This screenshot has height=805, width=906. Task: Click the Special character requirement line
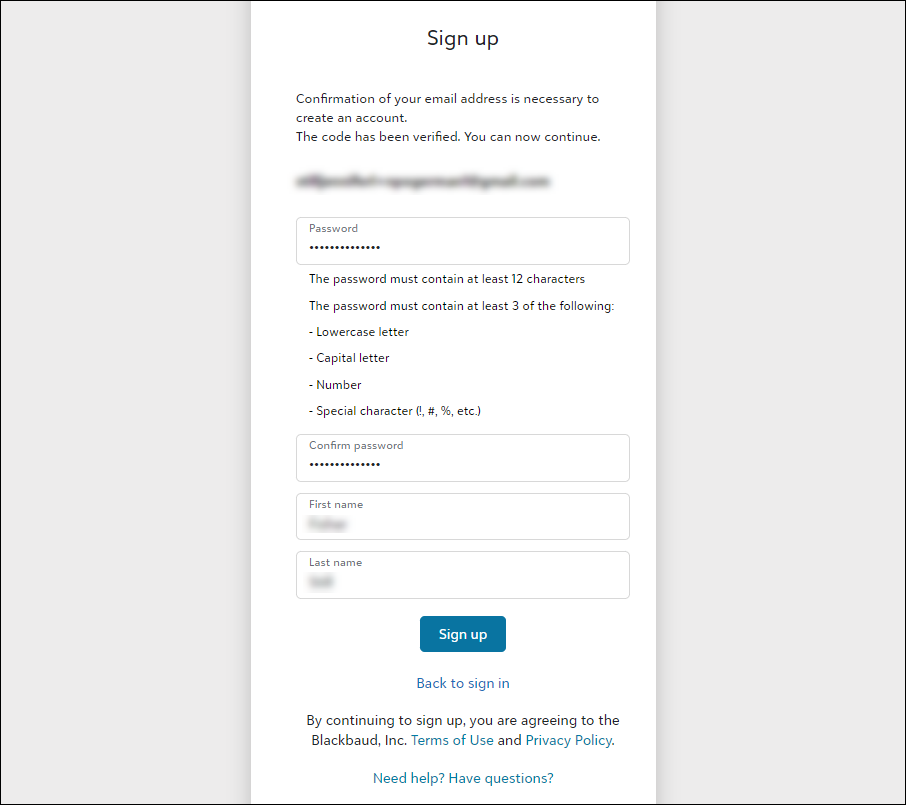point(395,411)
